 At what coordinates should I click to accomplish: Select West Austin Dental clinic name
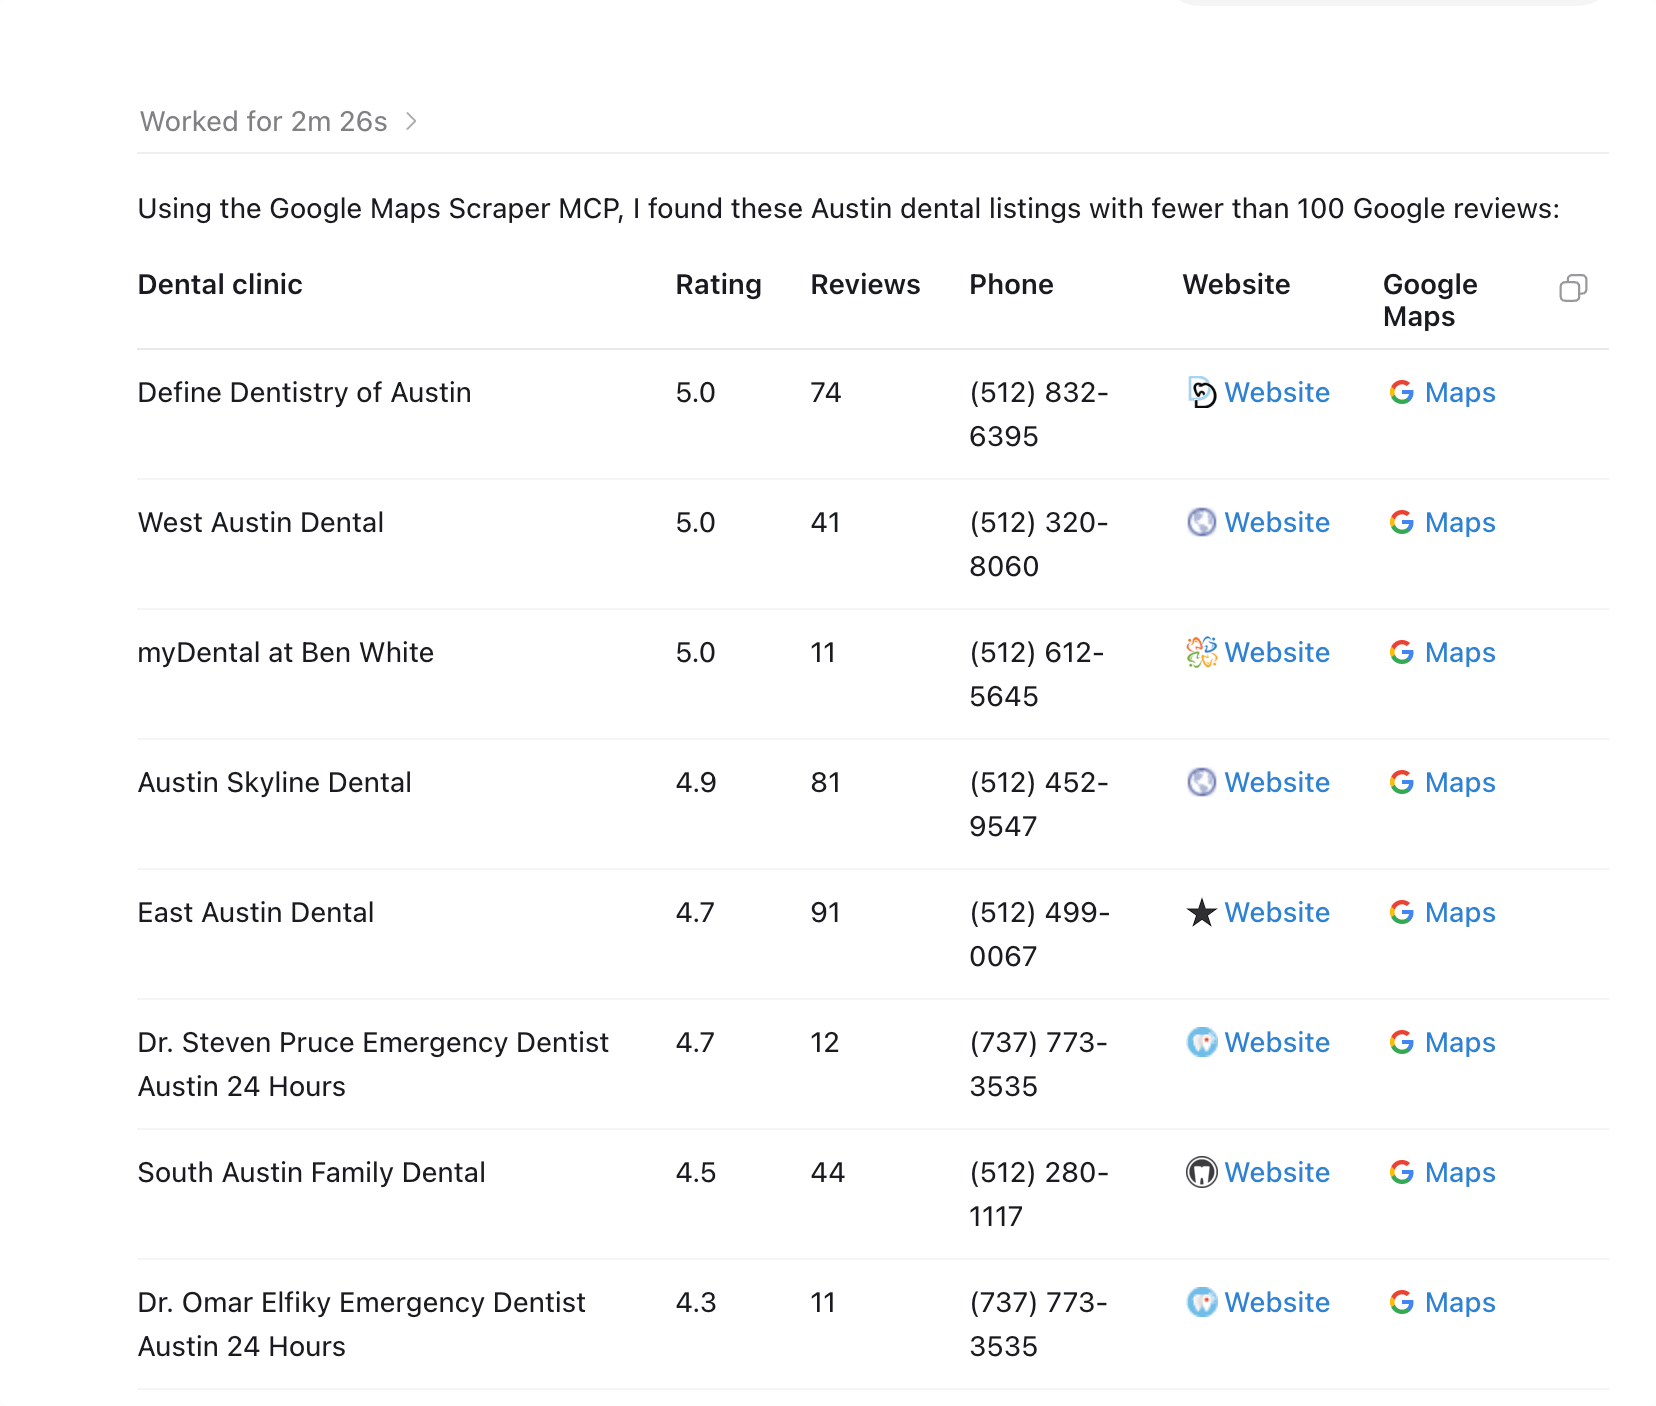pyautogui.click(x=261, y=523)
